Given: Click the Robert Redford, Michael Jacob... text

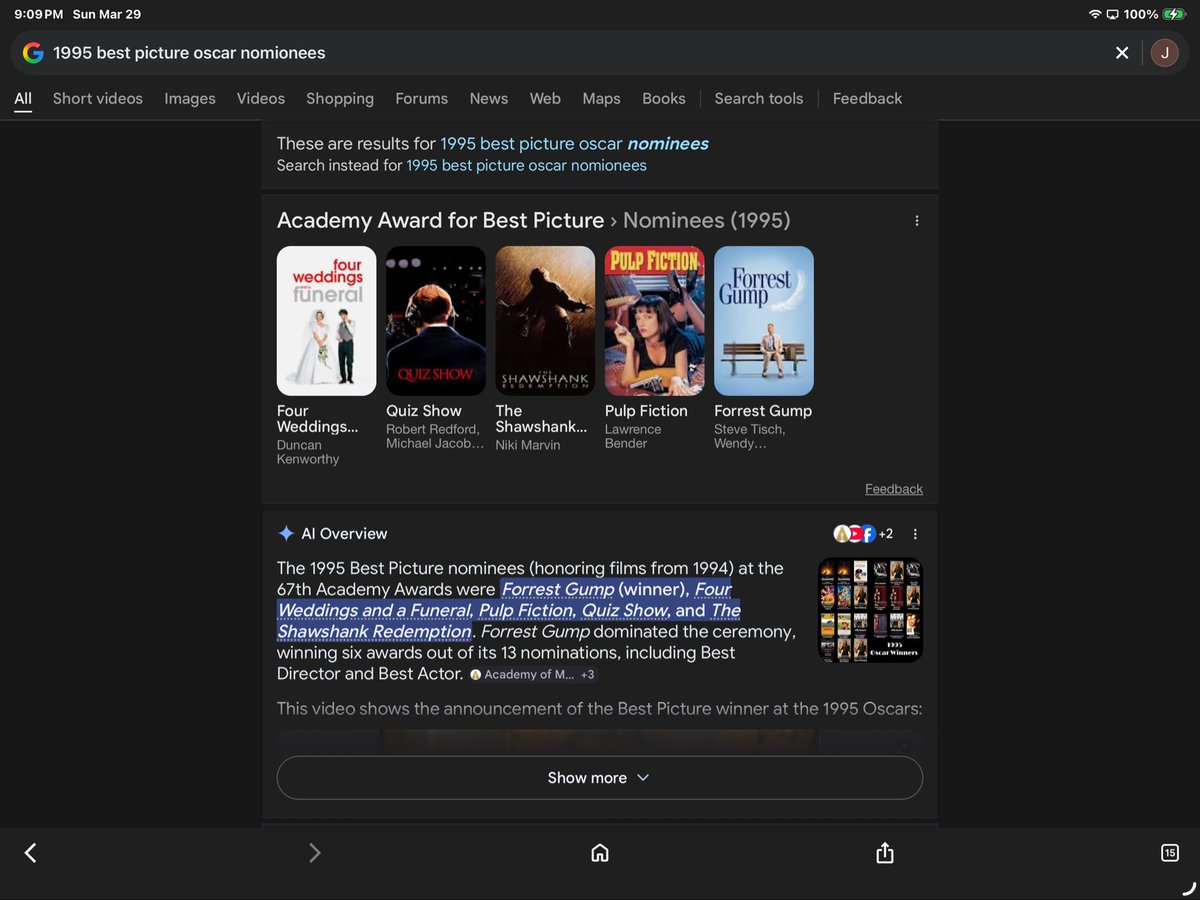Looking at the screenshot, I should [435, 436].
